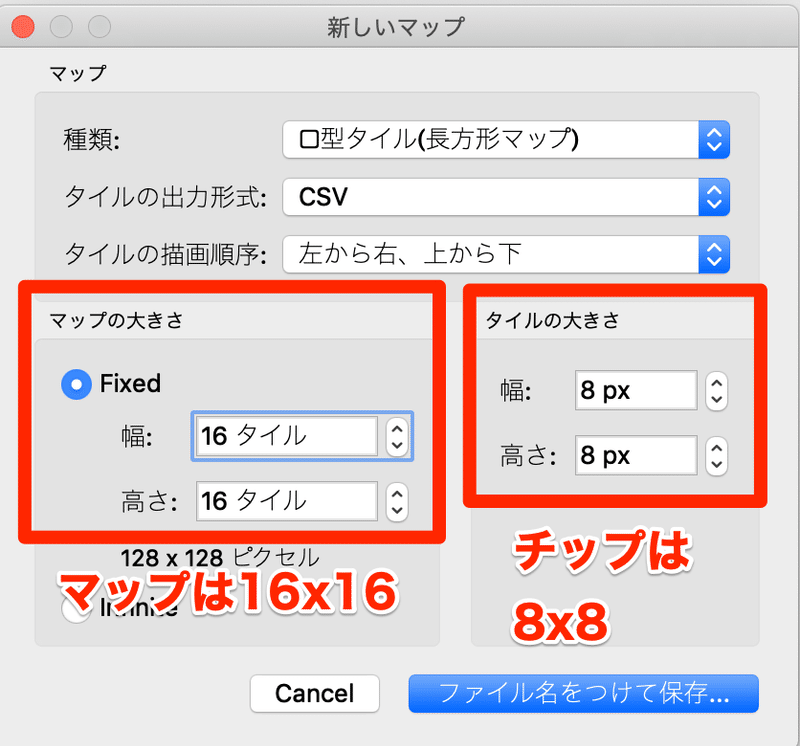Click ファイル名をつけて保存 to save the map
800x746 pixels.
click(x=584, y=693)
